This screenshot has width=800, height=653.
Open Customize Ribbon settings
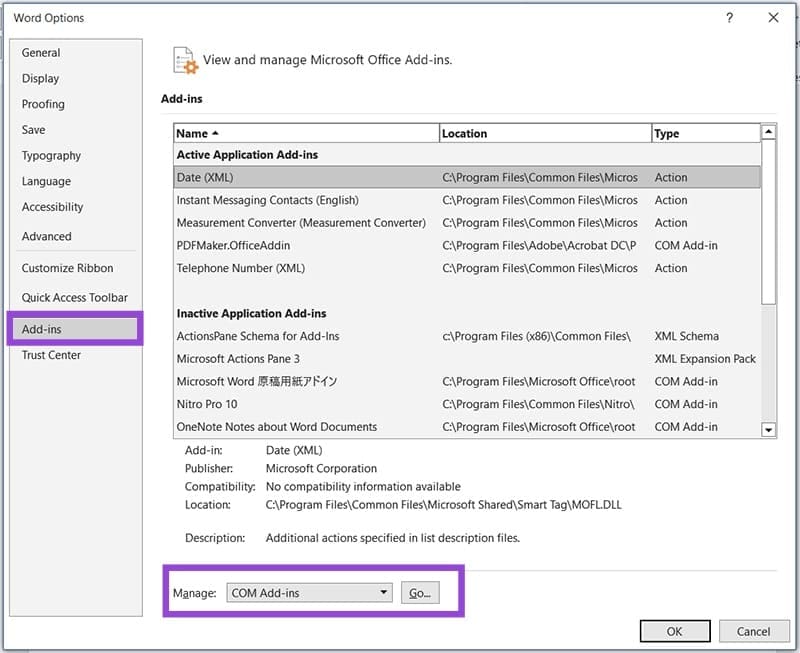click(67, 268)
